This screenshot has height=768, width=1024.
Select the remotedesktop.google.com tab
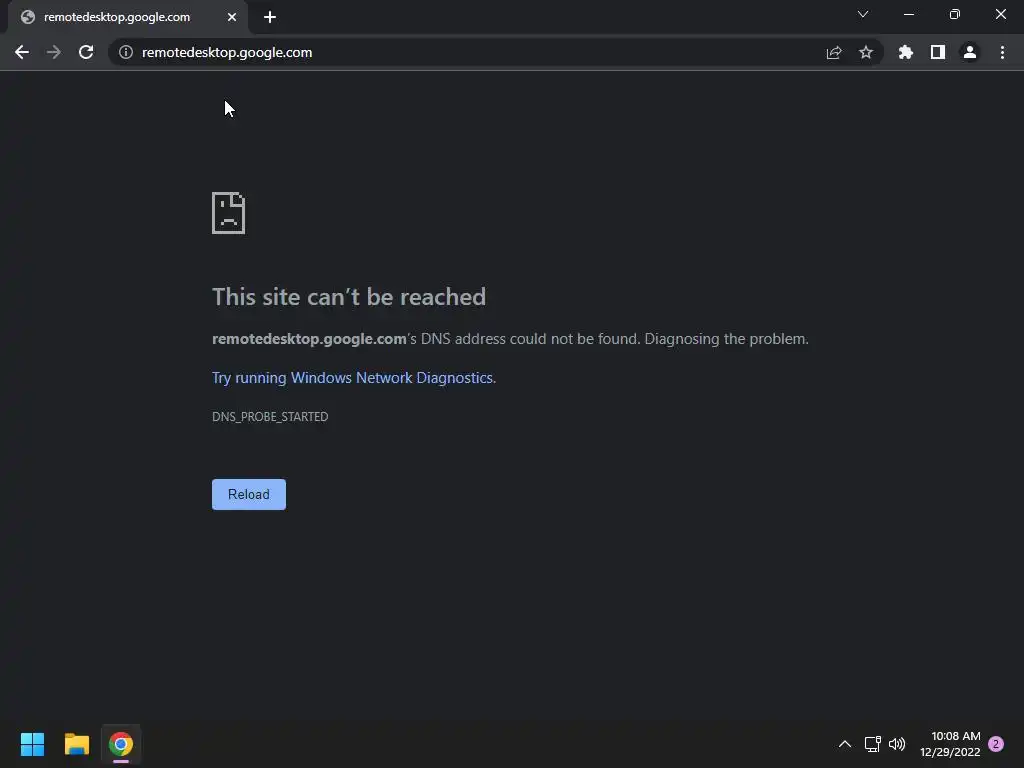(127, 17)
